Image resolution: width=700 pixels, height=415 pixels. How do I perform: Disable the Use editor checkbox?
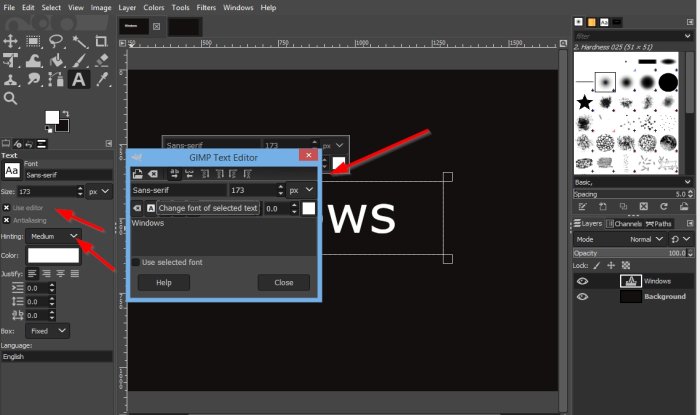pyautogui.click(x=6, y=207)
